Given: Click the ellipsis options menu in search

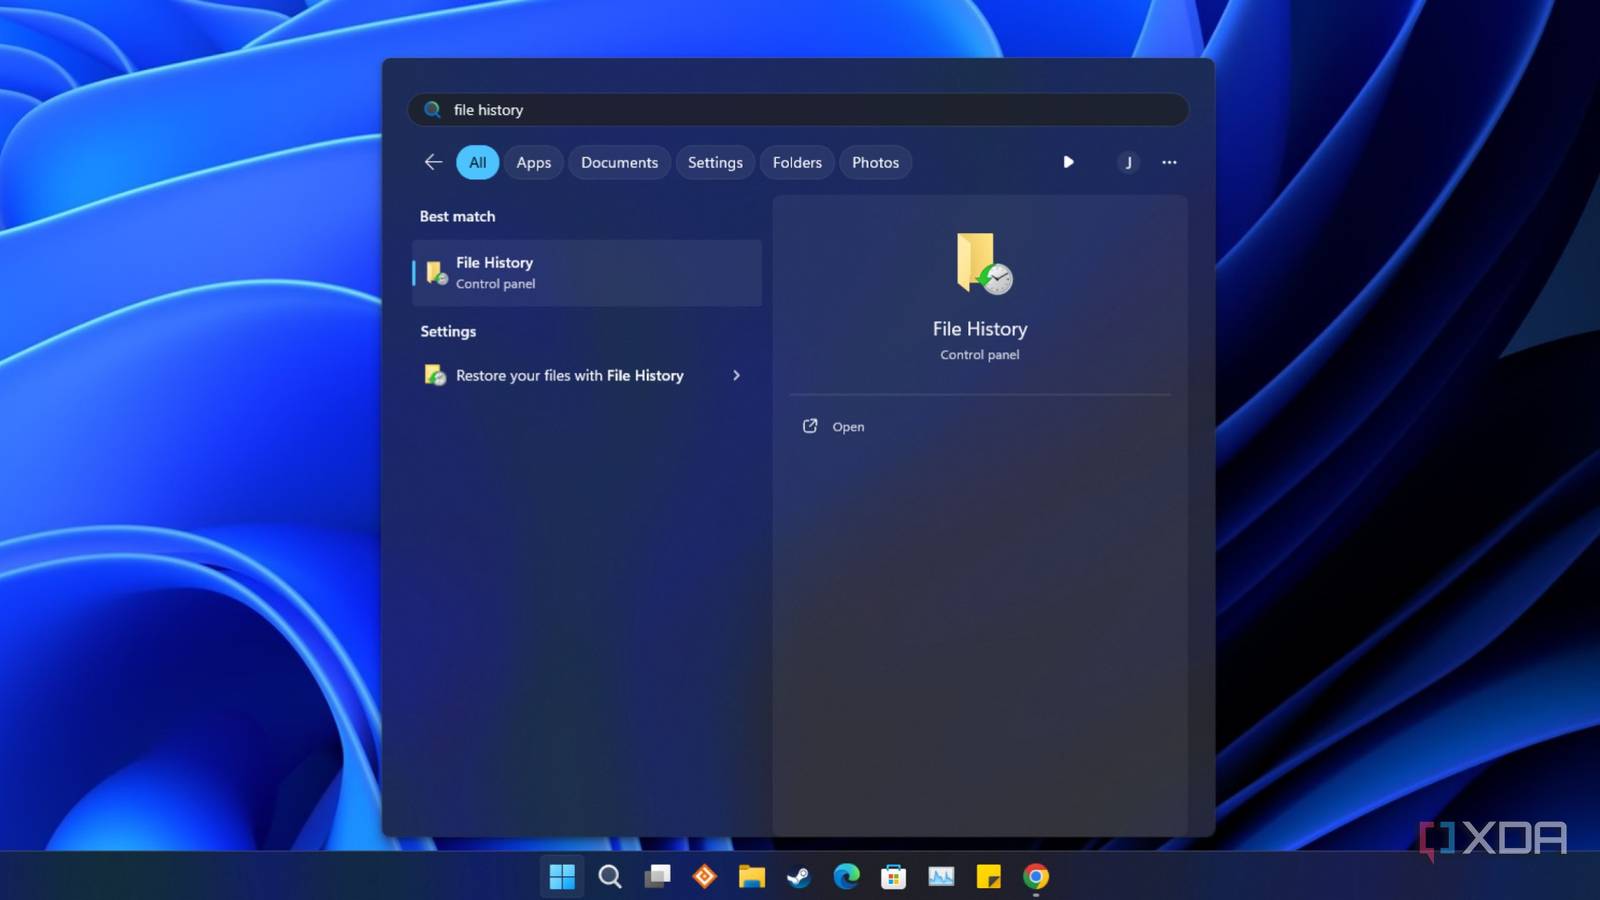Looking at the screenshot, I should pos(1169,162).
